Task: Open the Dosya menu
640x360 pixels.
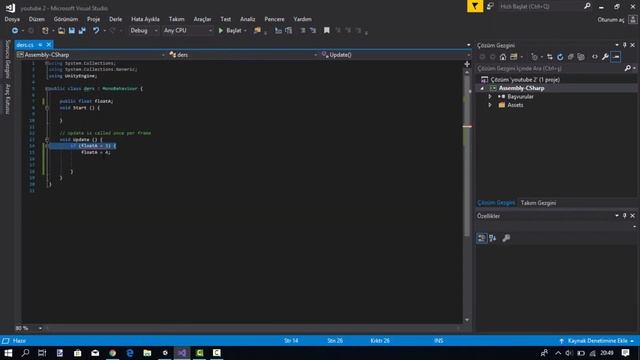Action: (12, 19)
